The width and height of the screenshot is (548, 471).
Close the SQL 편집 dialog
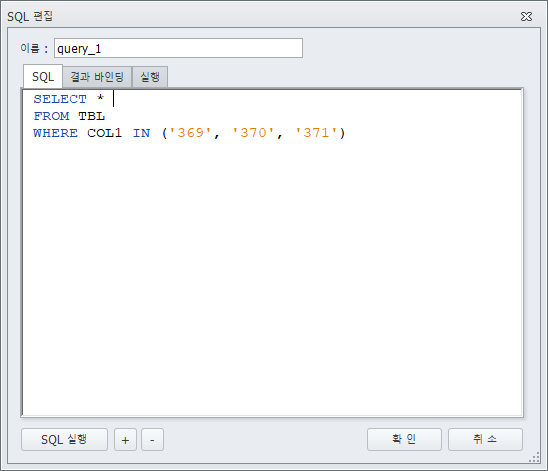point(526,16)
